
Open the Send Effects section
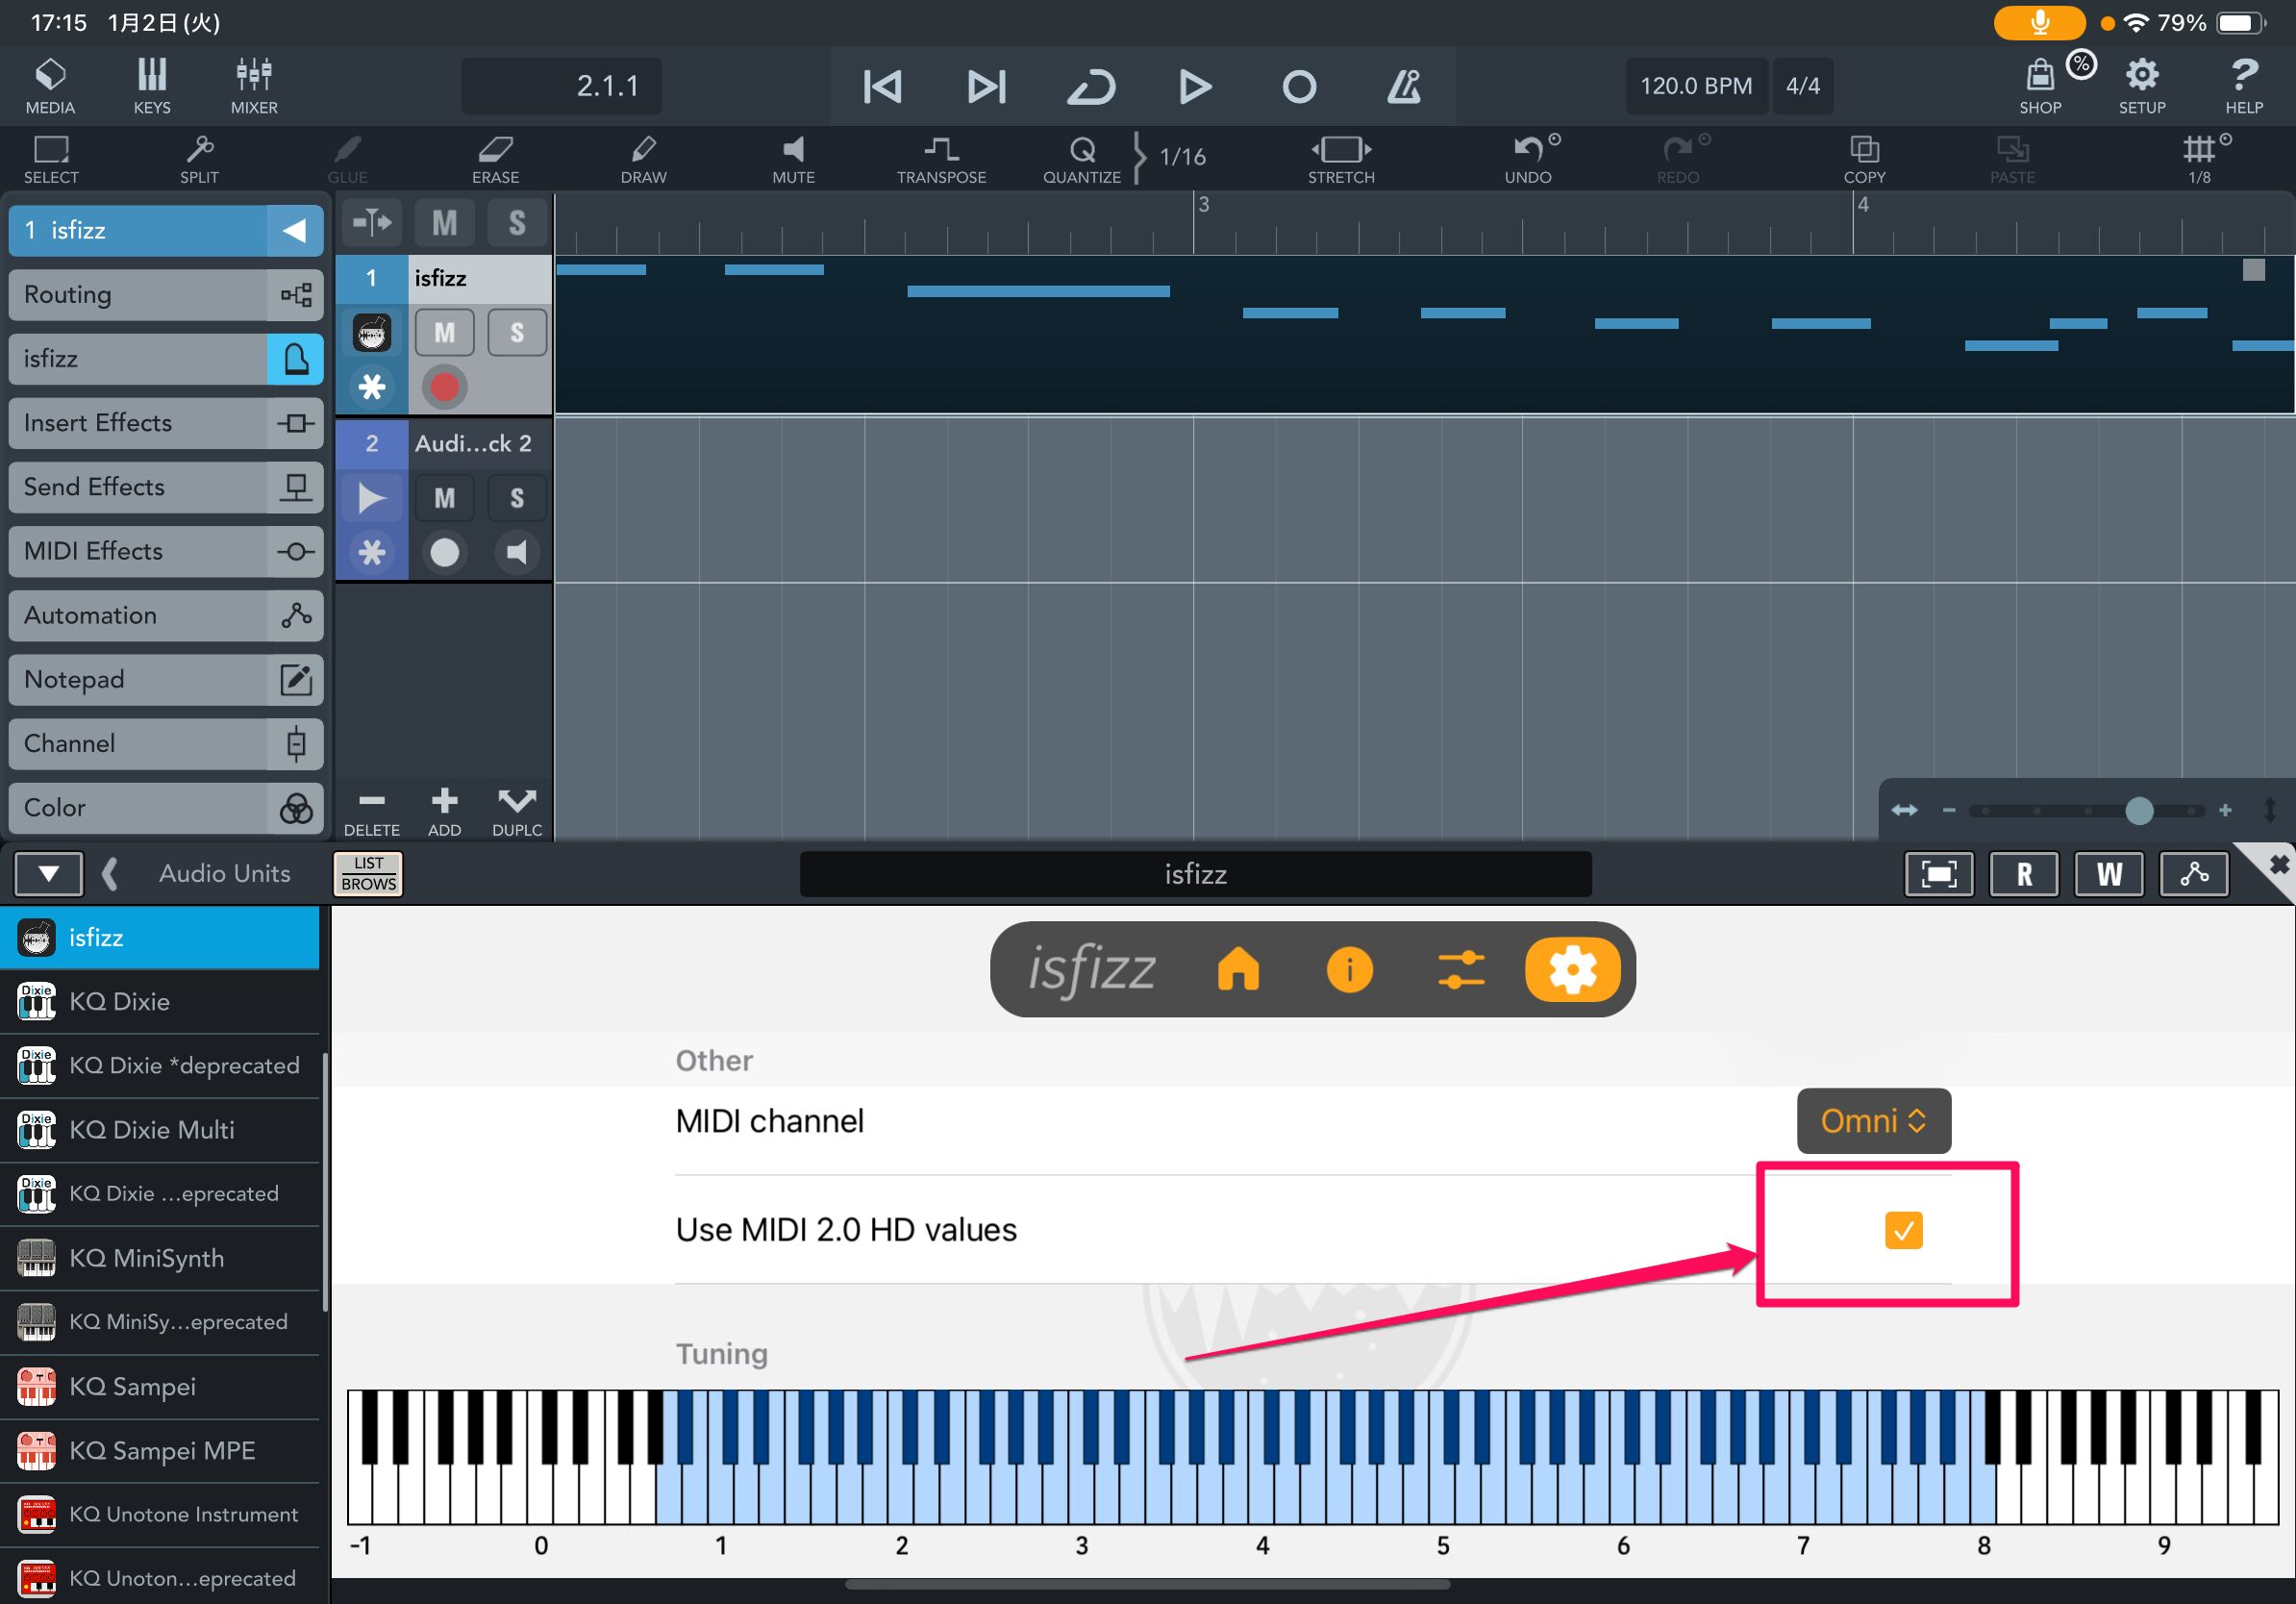[x=166, y=487]
